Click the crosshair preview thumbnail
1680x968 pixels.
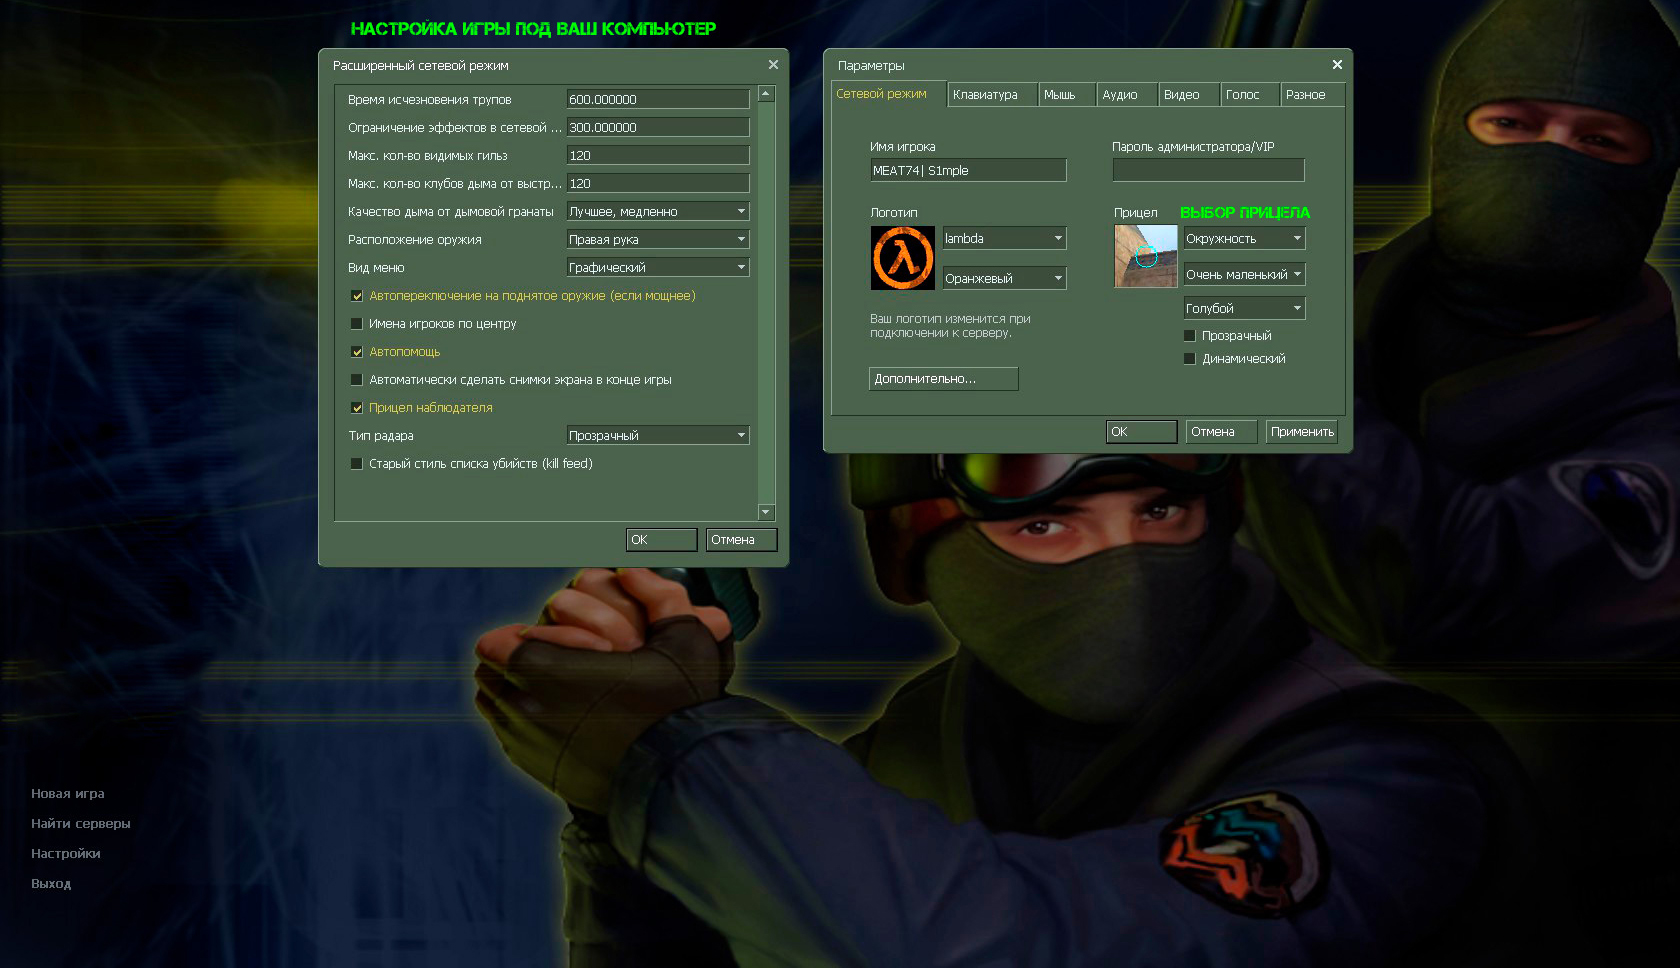click(x=1146, y=256)
